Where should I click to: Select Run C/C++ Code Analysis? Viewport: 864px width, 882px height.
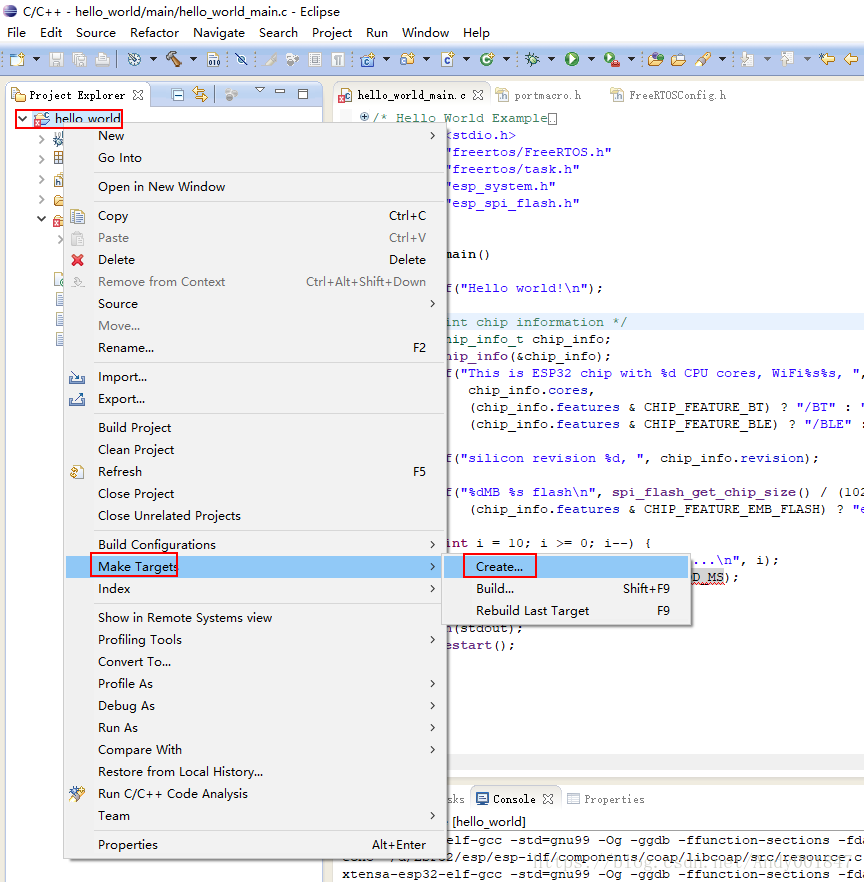tap(254, 794)
